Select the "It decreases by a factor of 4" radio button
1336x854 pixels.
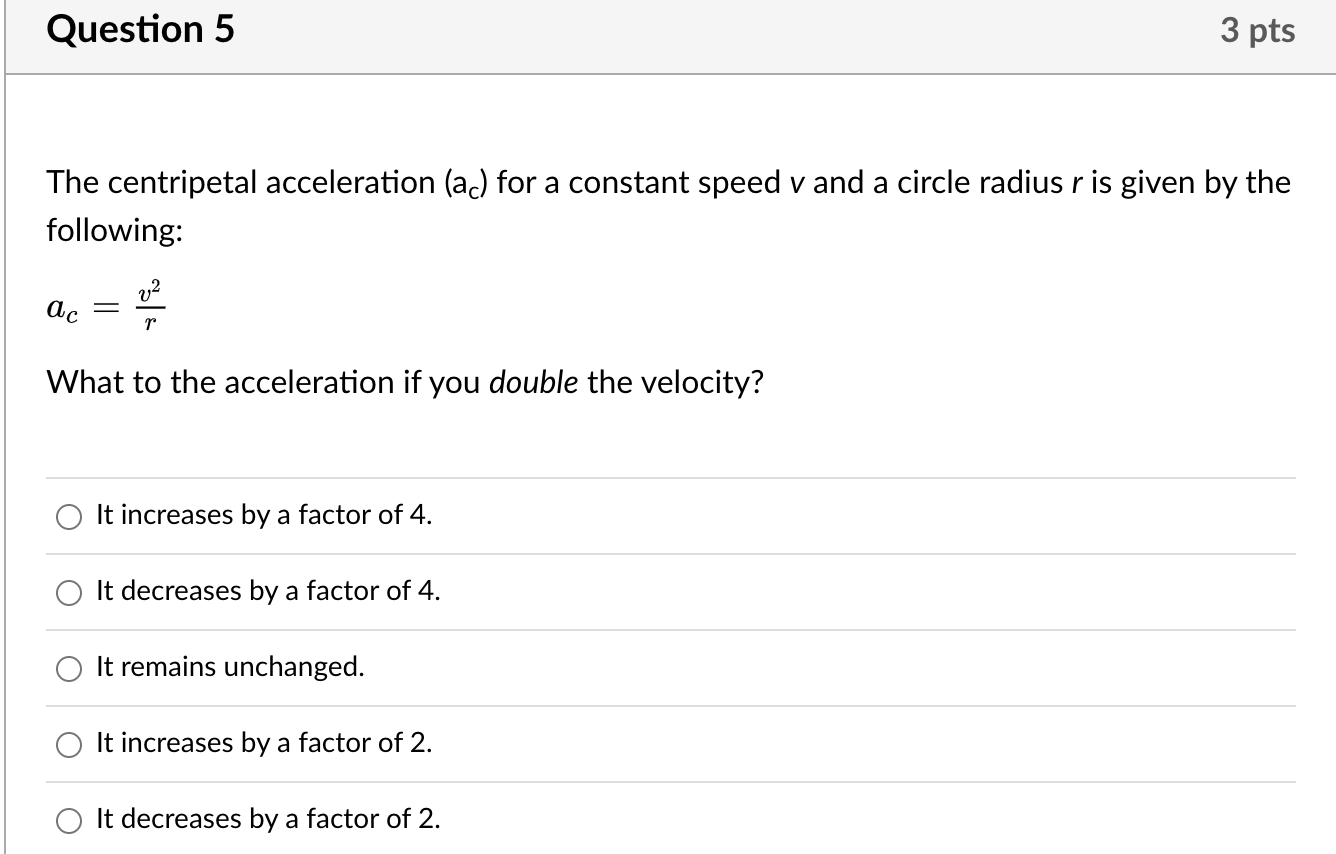tap(68, 593)
